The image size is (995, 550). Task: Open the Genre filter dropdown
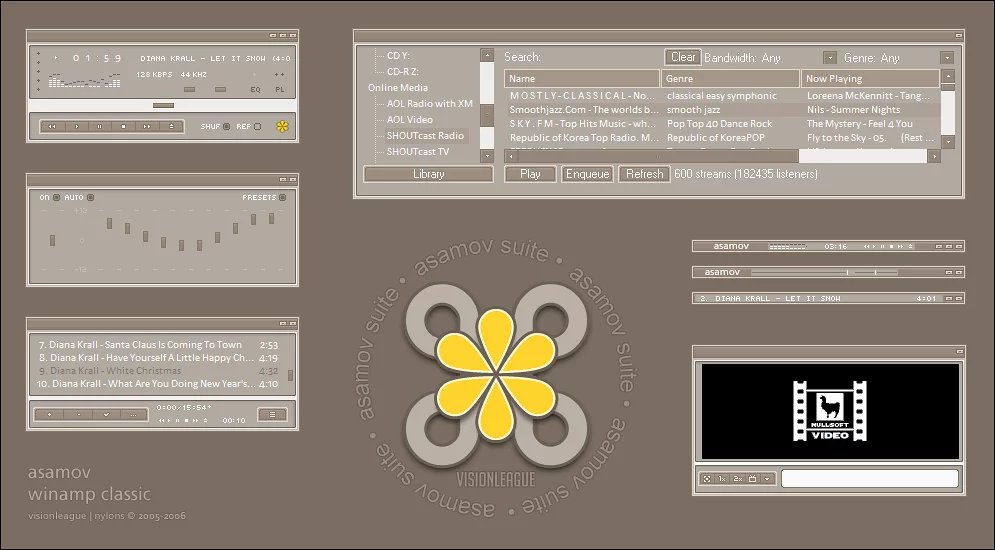point(946,58)
